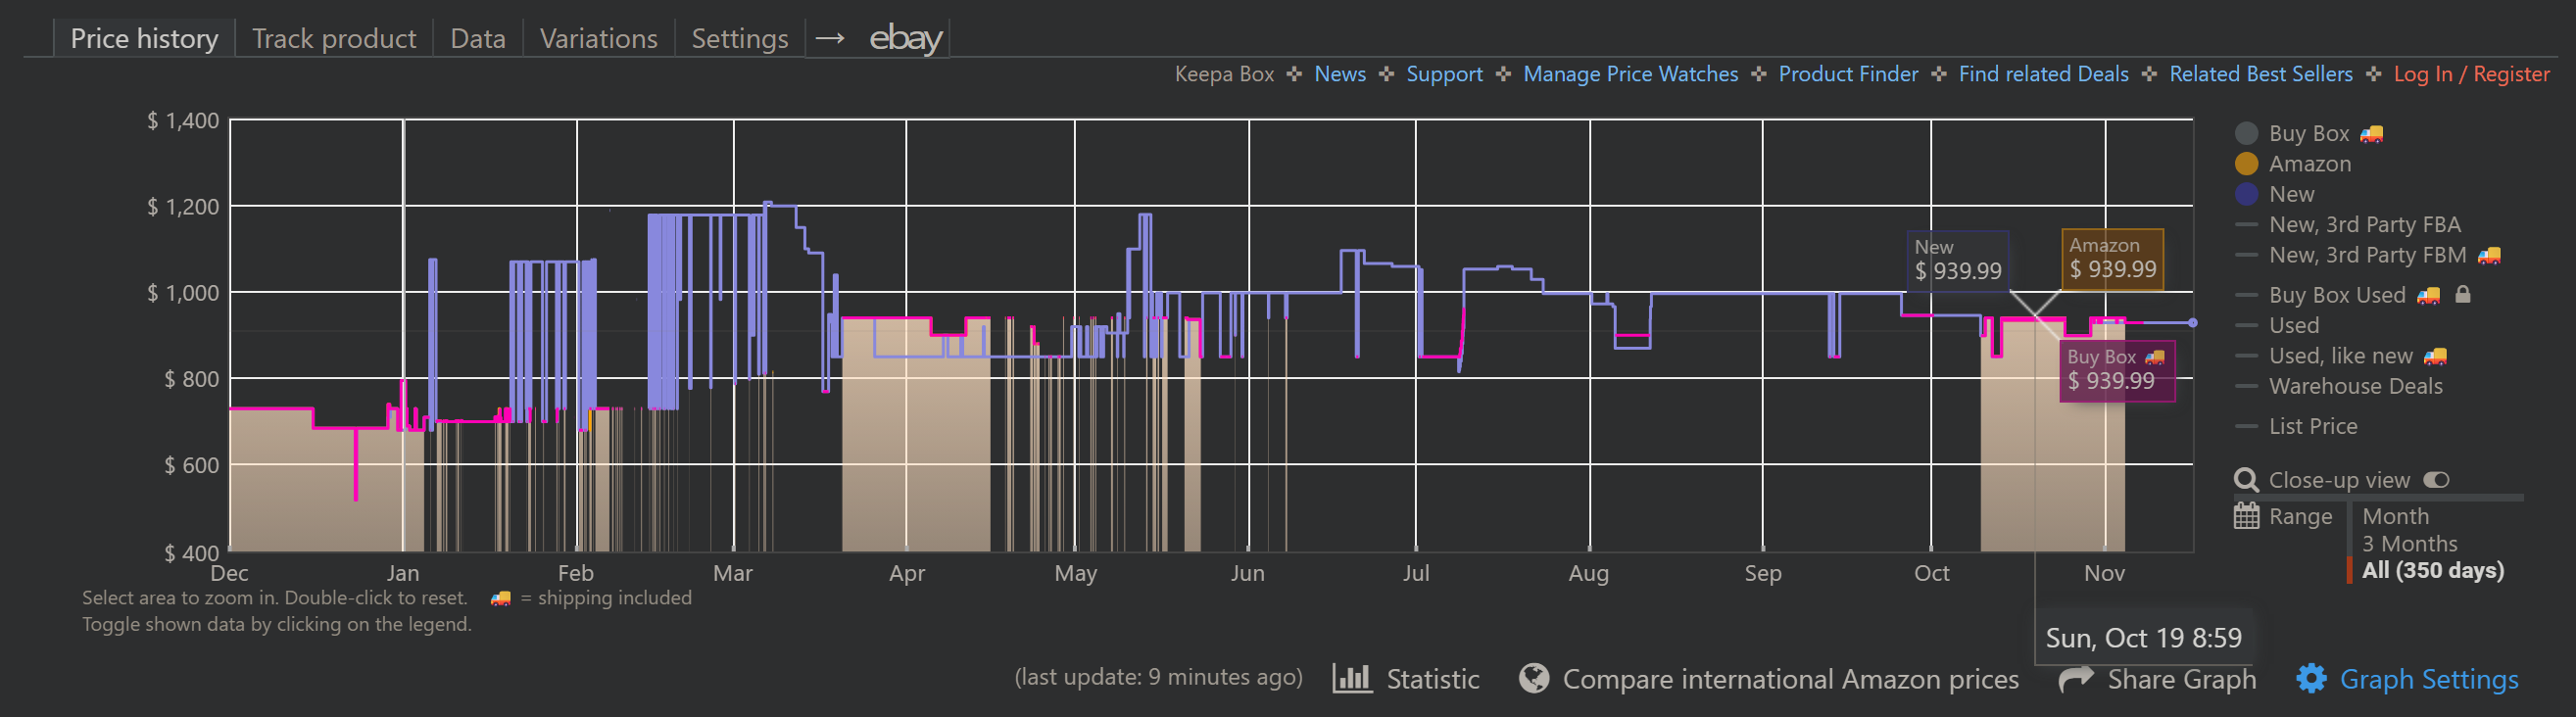Click the $ 600 axis label
Screen dimensions: 2576x717
pyautogui.click(x=192, y=465)
